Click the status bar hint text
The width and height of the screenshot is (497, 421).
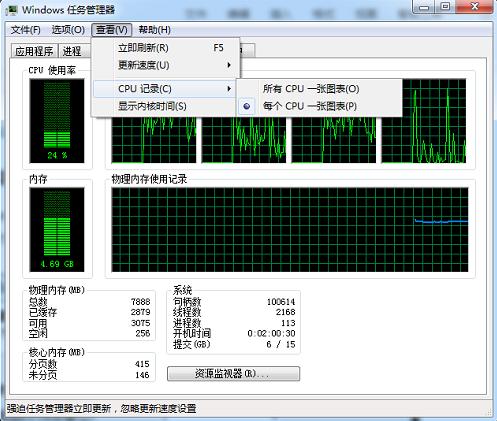pos(102,408)
